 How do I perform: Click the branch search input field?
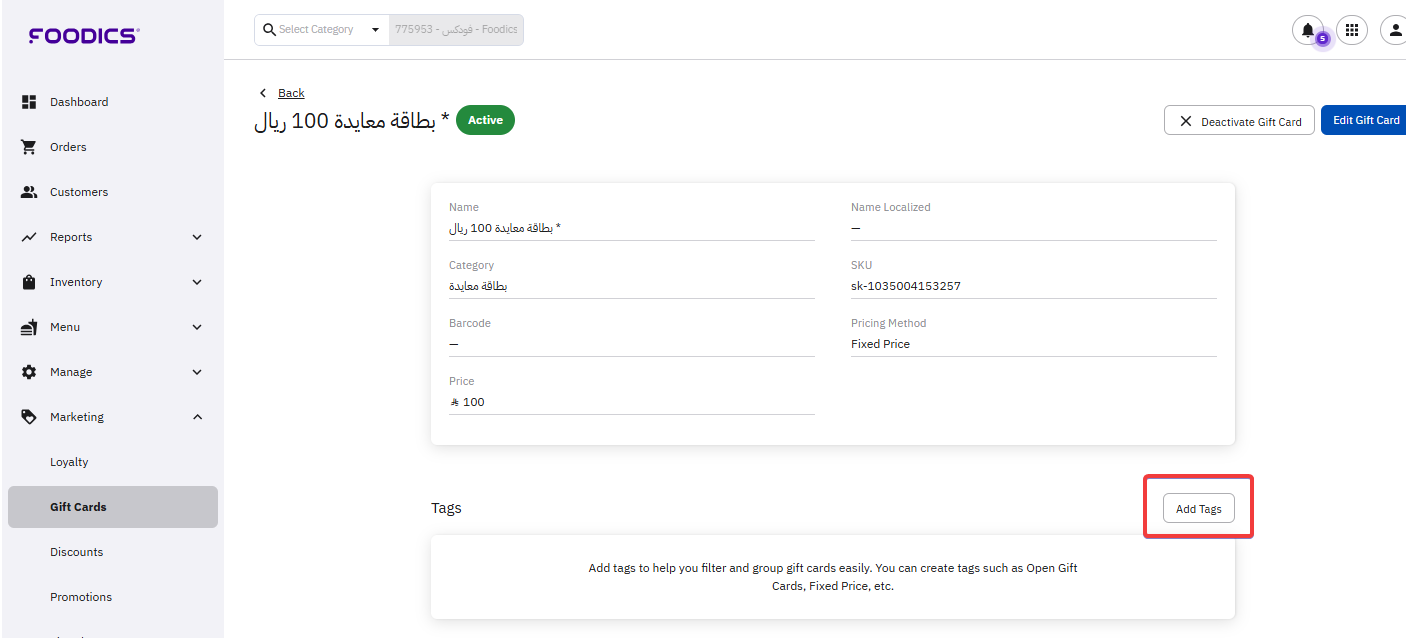[456, 30]
